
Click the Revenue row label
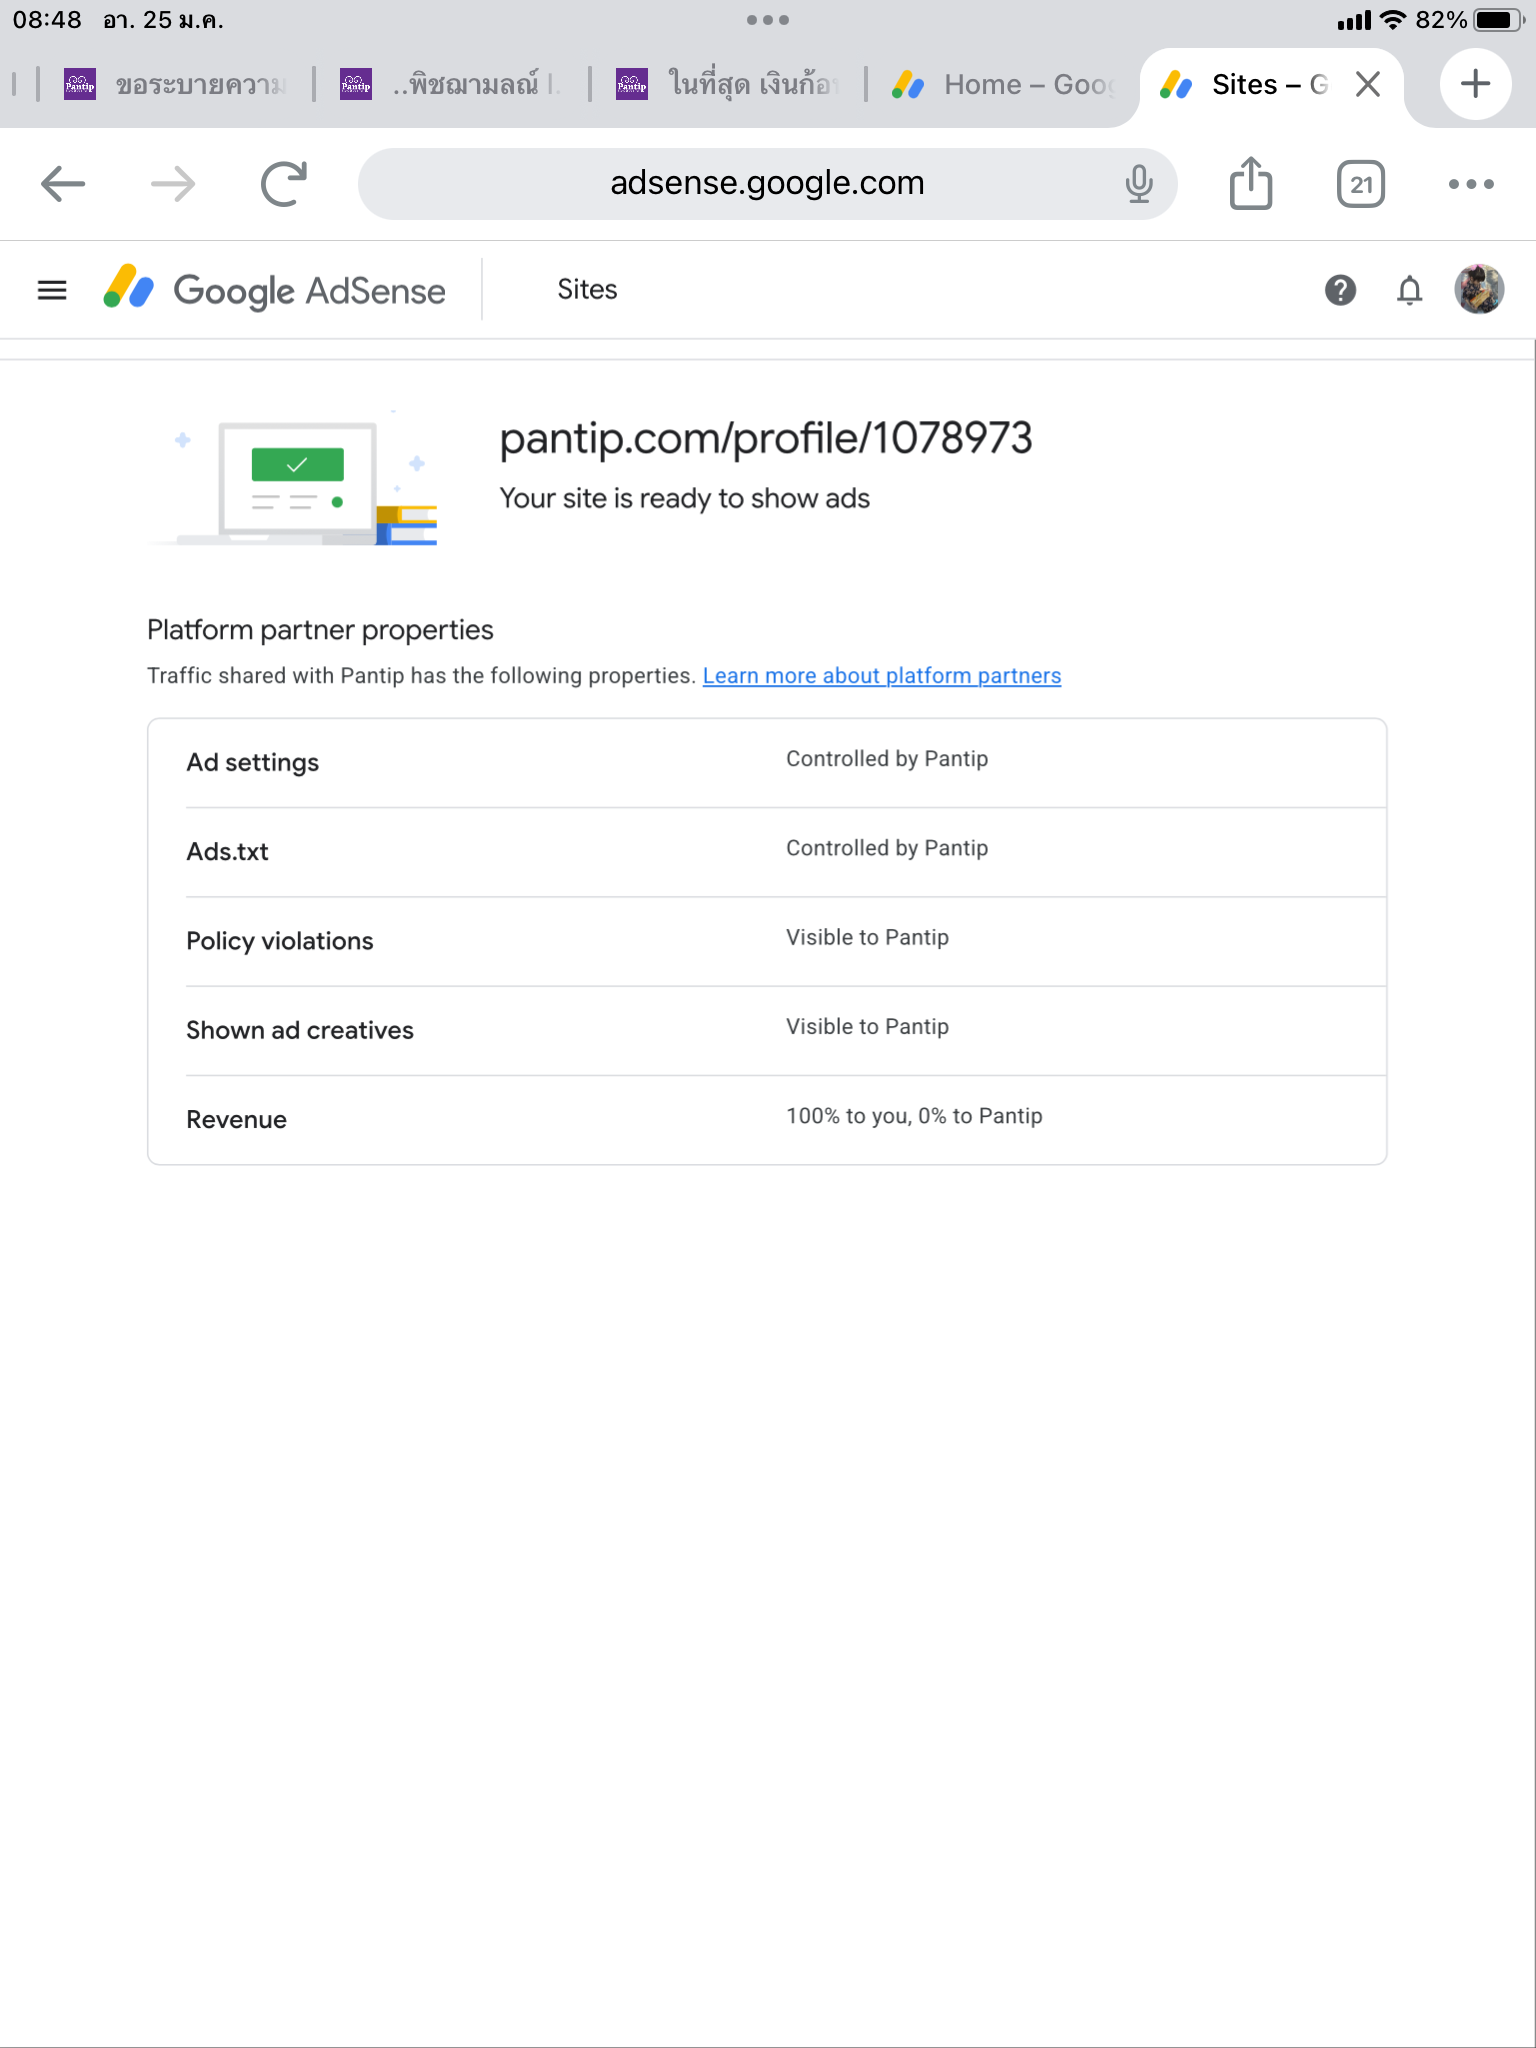coord(236,1120)
